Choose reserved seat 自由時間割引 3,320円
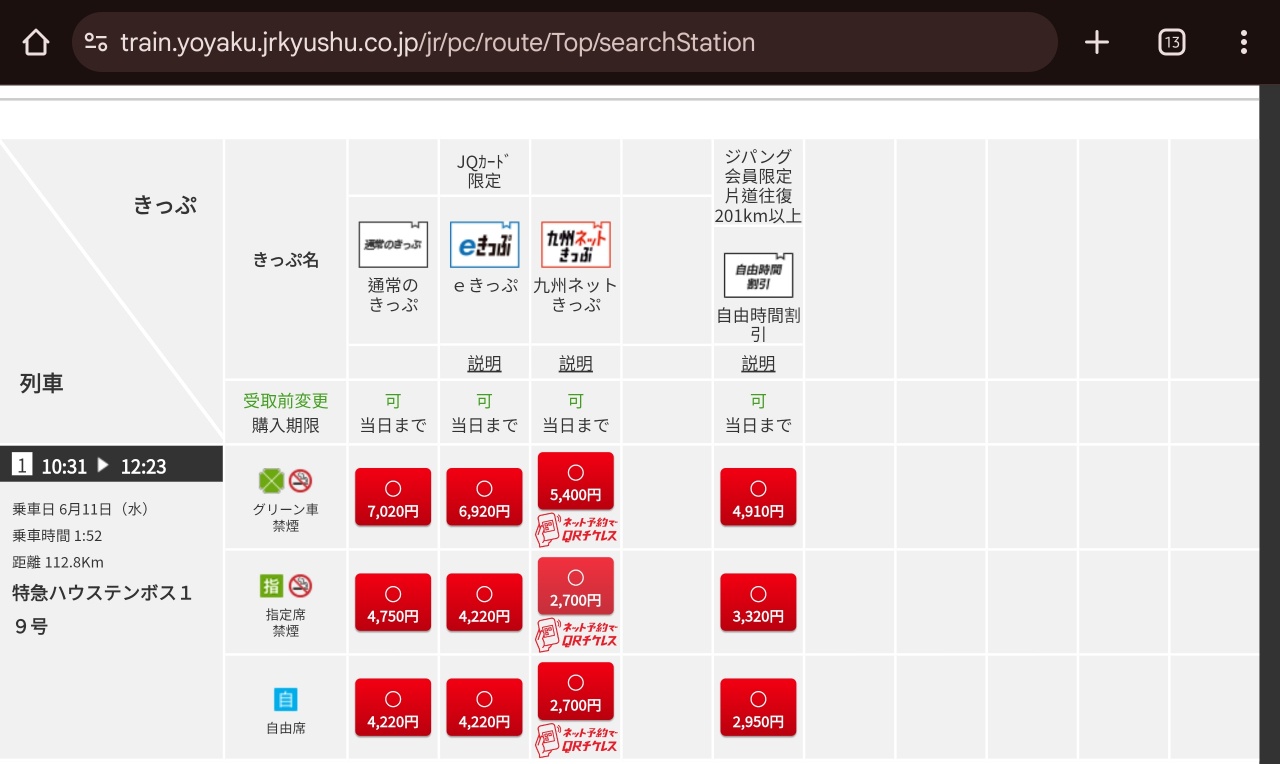The width and height of the screenshot is (1280, 764). 758,602
